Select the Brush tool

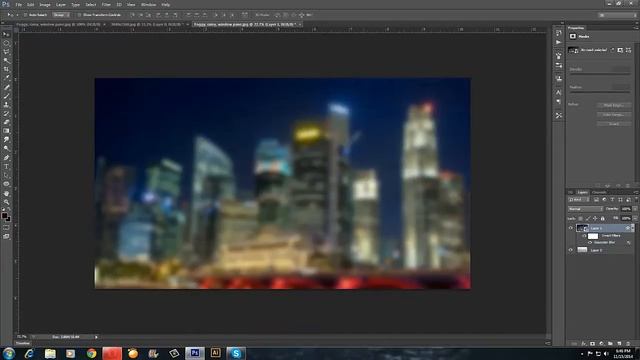point(6,96)
